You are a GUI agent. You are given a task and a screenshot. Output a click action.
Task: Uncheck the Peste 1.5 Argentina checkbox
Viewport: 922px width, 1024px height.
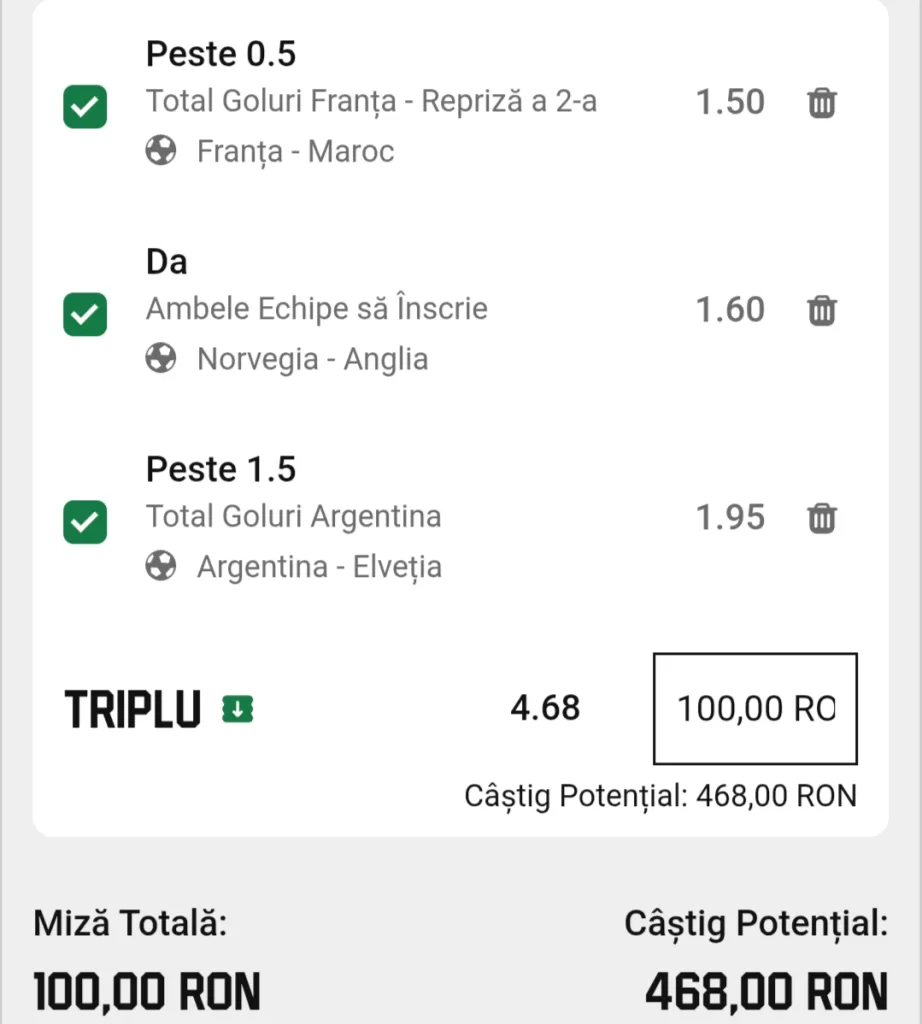85,522
